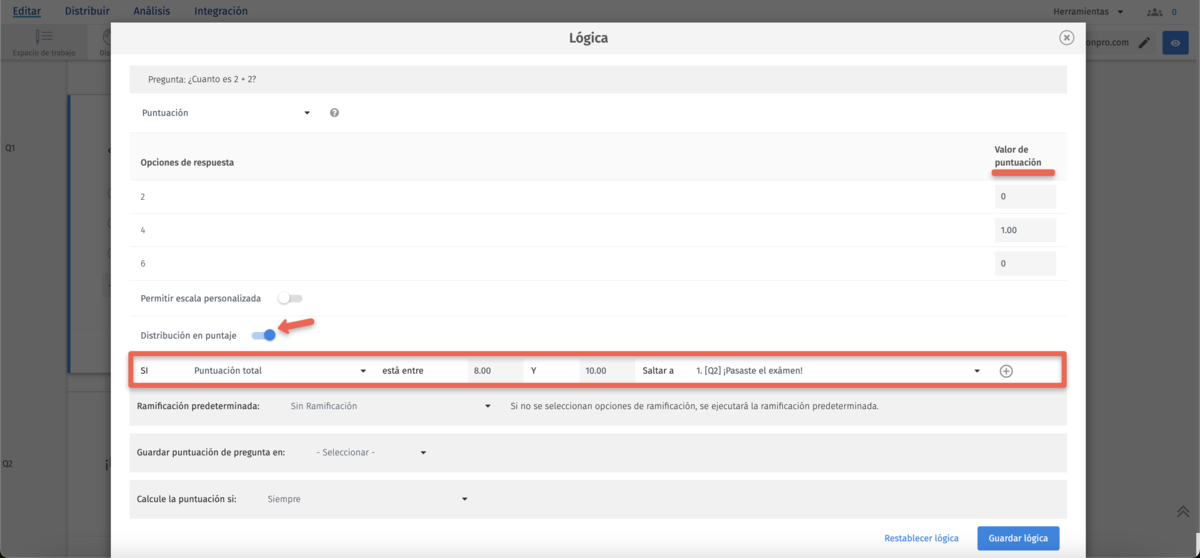Viewport: 1200px width, 558px height.
Task: Click the lower range field 8.00
Action: 495,371
